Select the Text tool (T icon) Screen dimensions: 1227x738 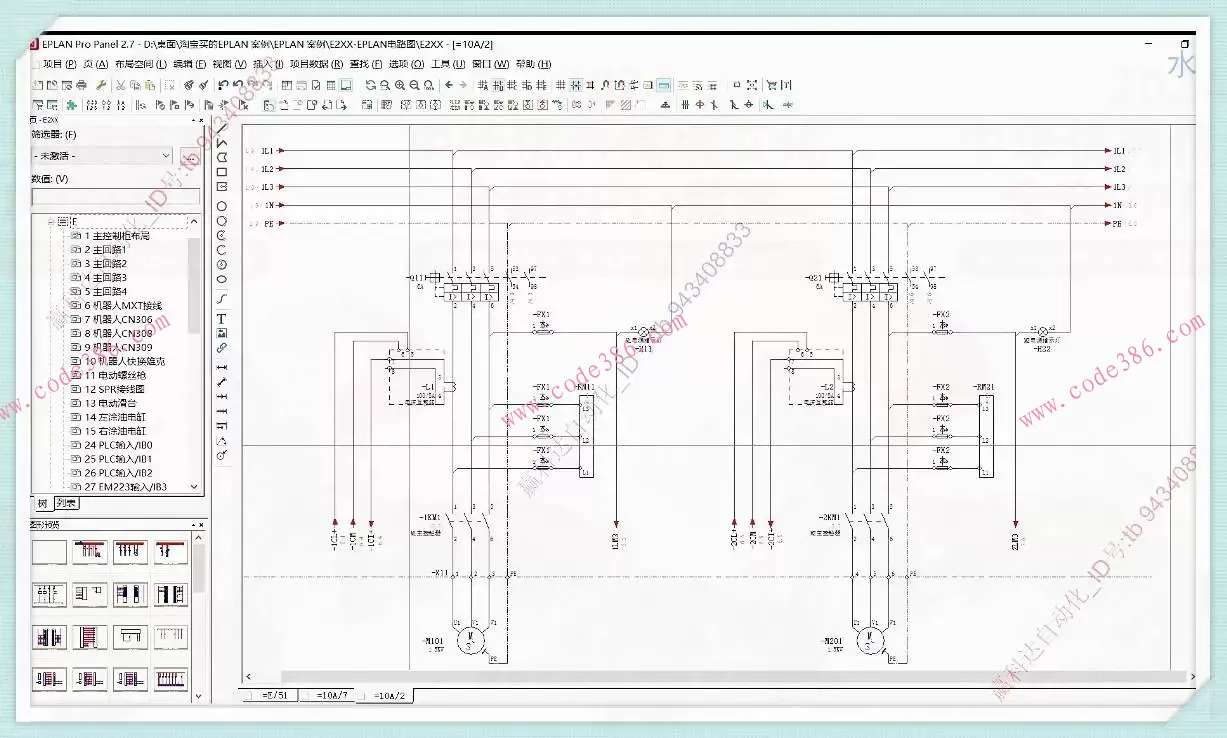tap(222, 319)
